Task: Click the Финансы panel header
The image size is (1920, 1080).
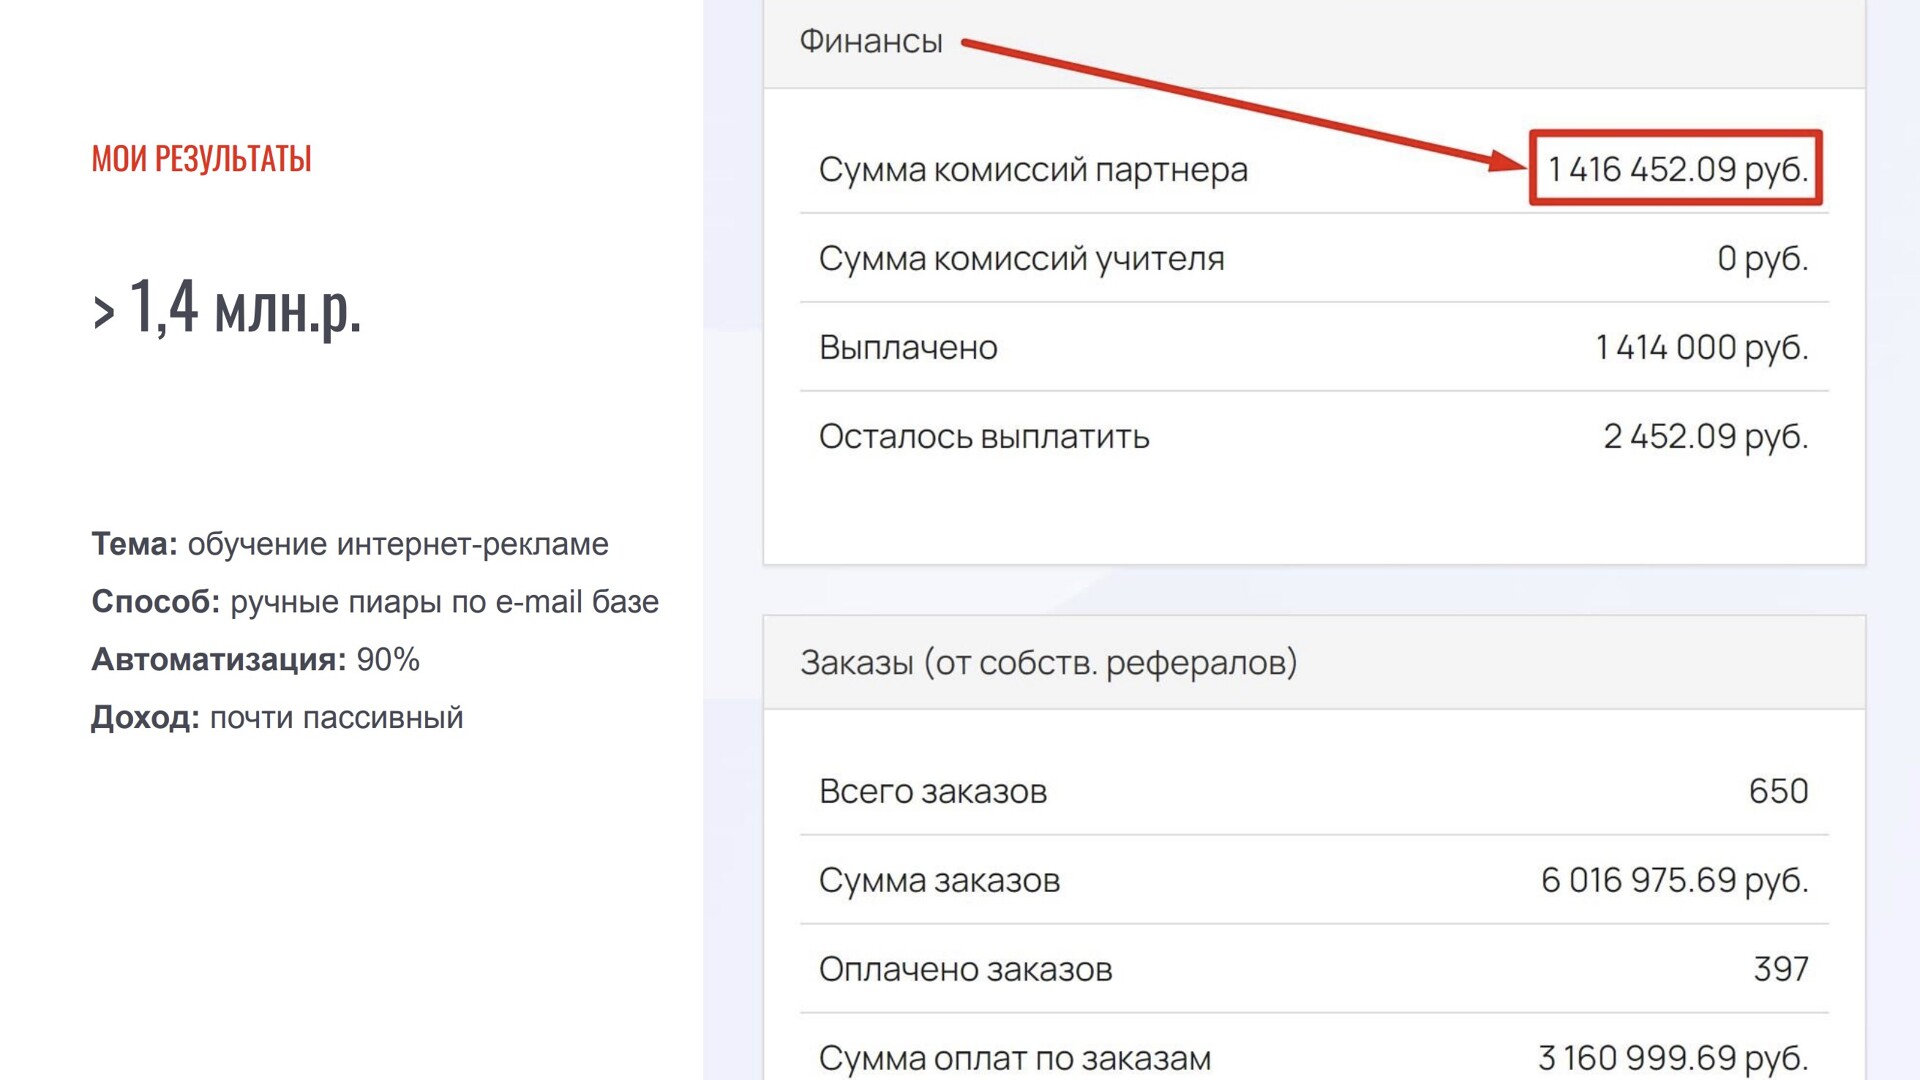Action: 871,41
